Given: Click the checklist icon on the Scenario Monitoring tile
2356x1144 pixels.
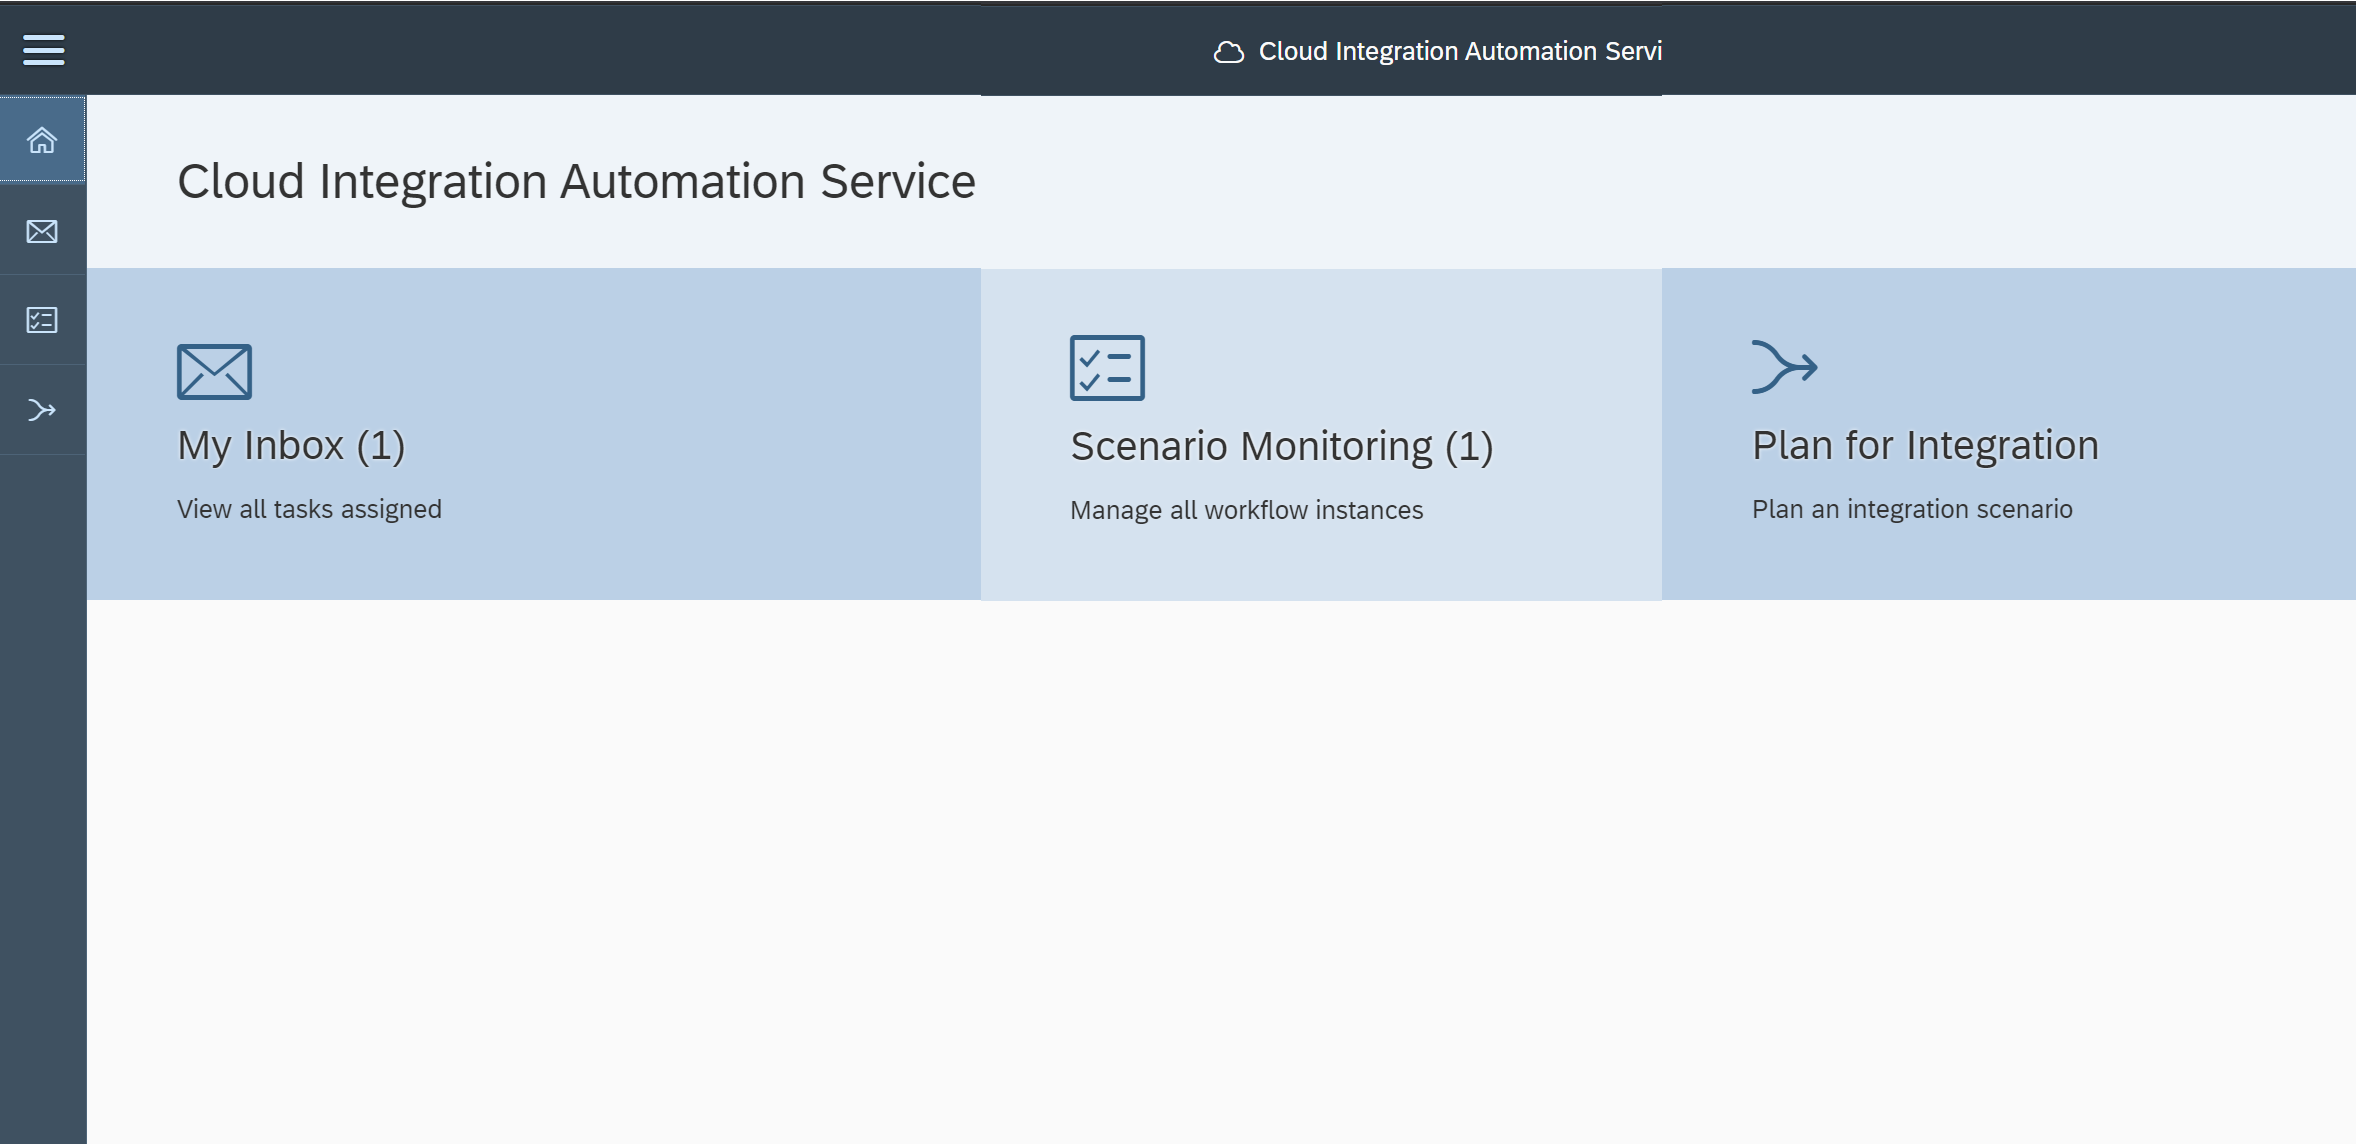Looking at the screenshot, I should click(x=1107, y=368).
